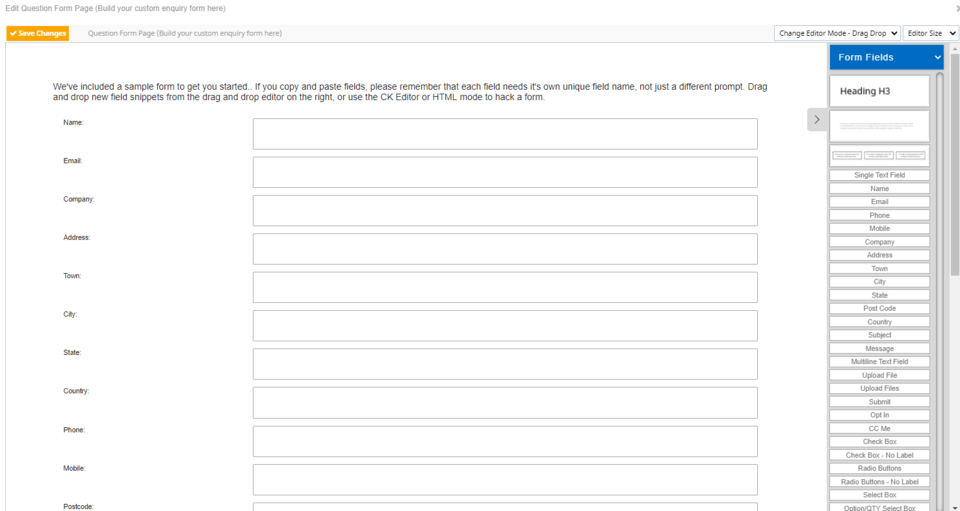Click the "Mobile:" label in the form

click(74, 468)
